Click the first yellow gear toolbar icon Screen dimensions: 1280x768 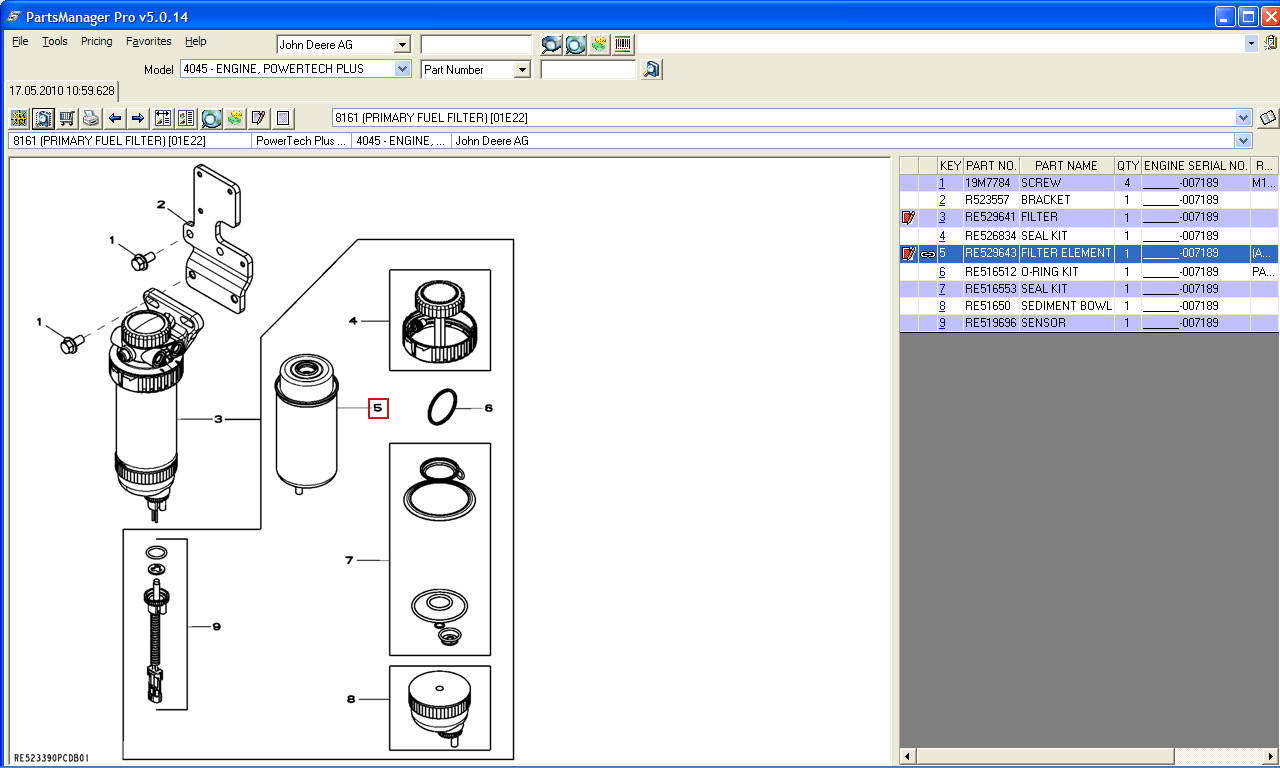19,118
